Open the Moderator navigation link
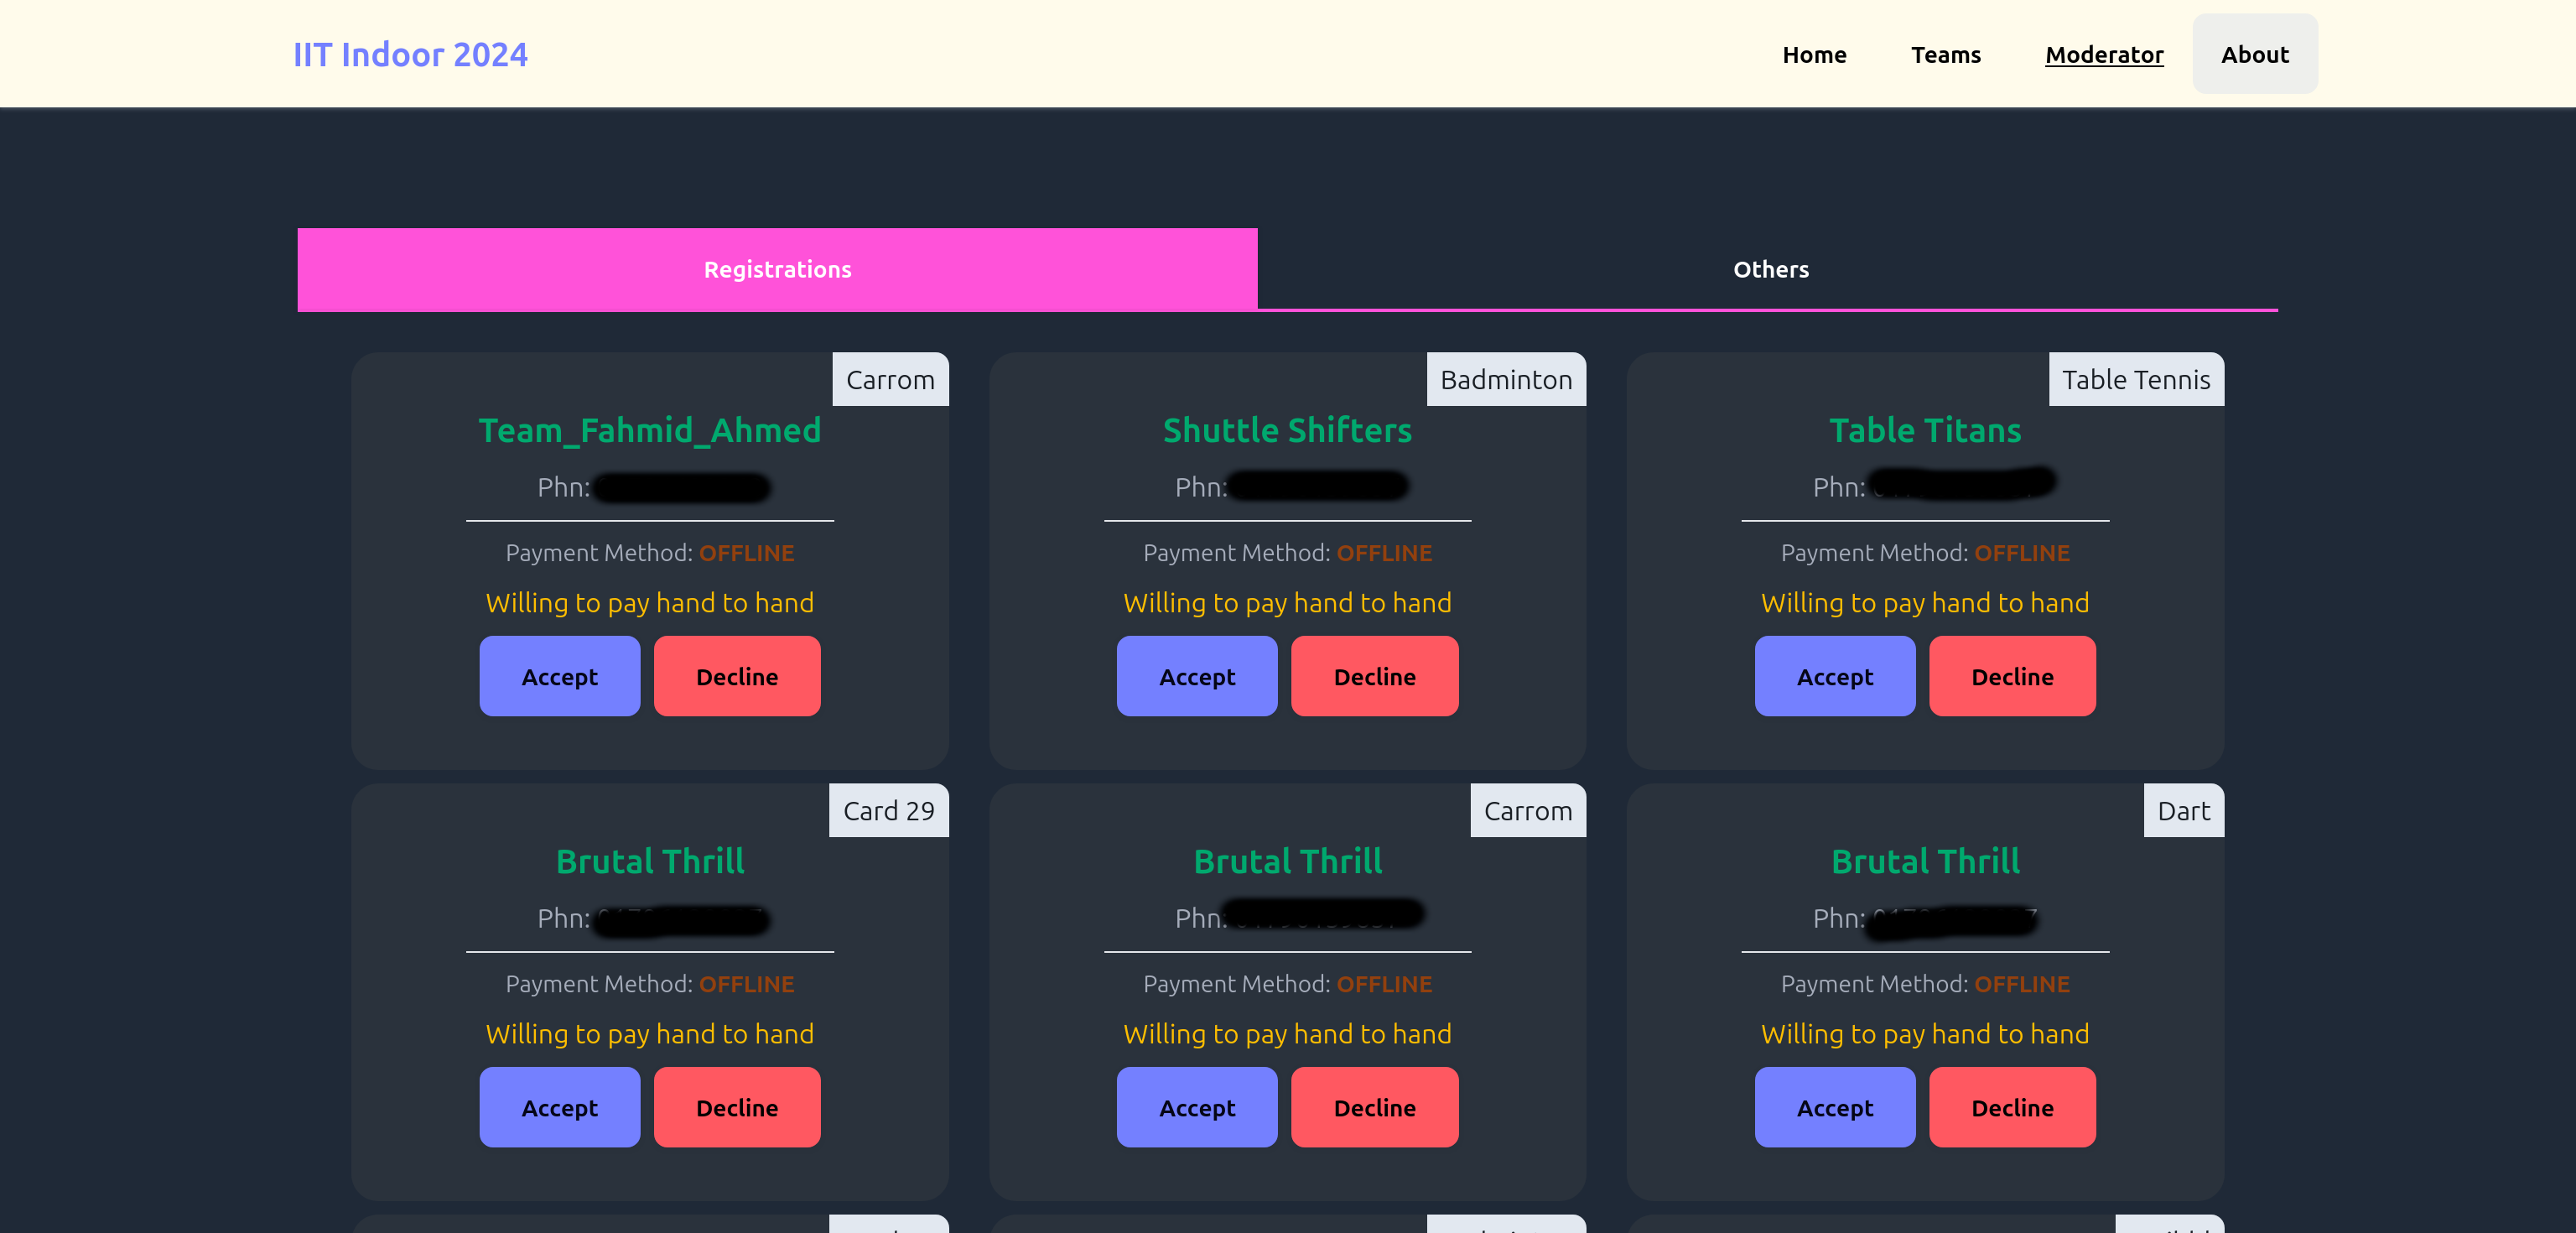Viewport: 2576px width, 1233px height. click(2103, 54)
